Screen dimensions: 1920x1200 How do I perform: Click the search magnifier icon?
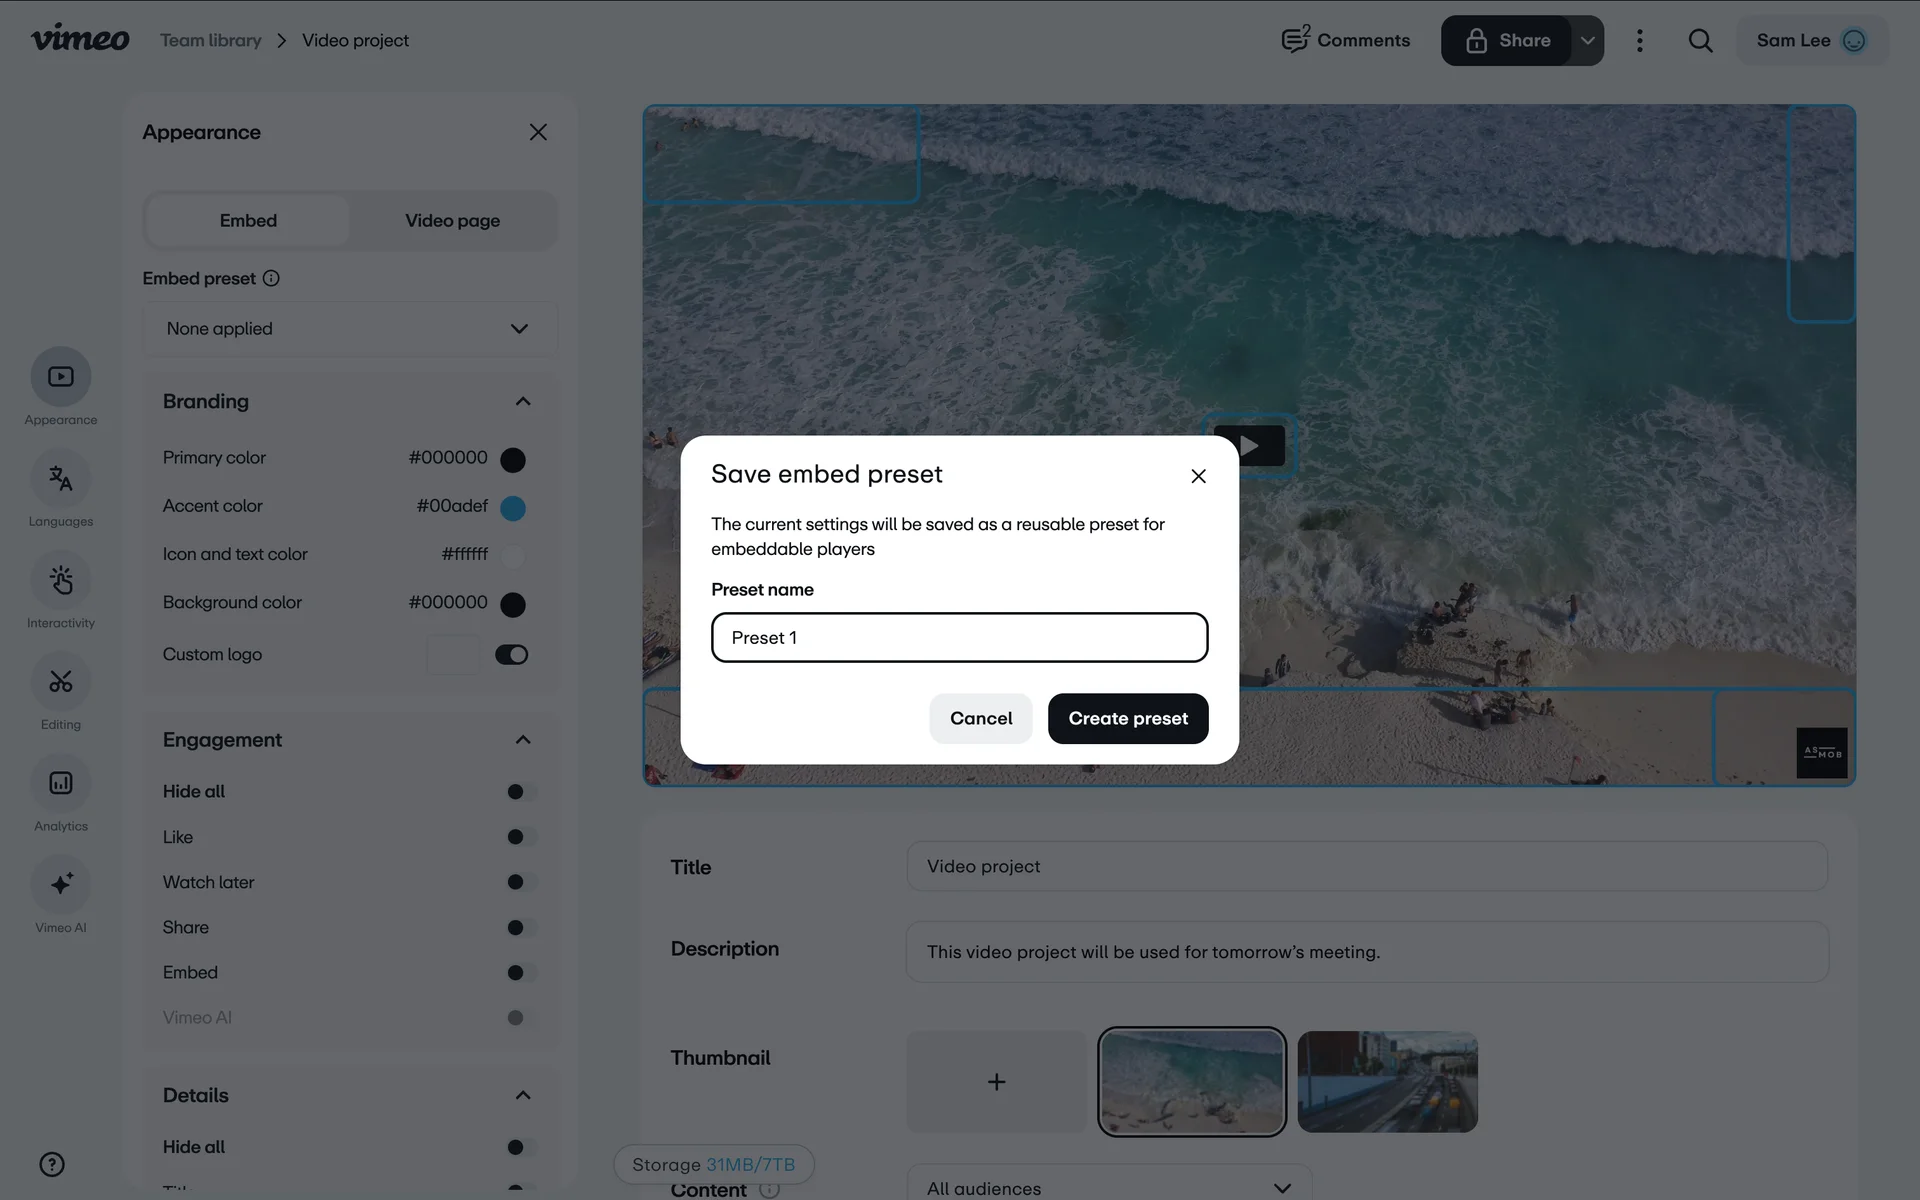(x=1700, y=41)
